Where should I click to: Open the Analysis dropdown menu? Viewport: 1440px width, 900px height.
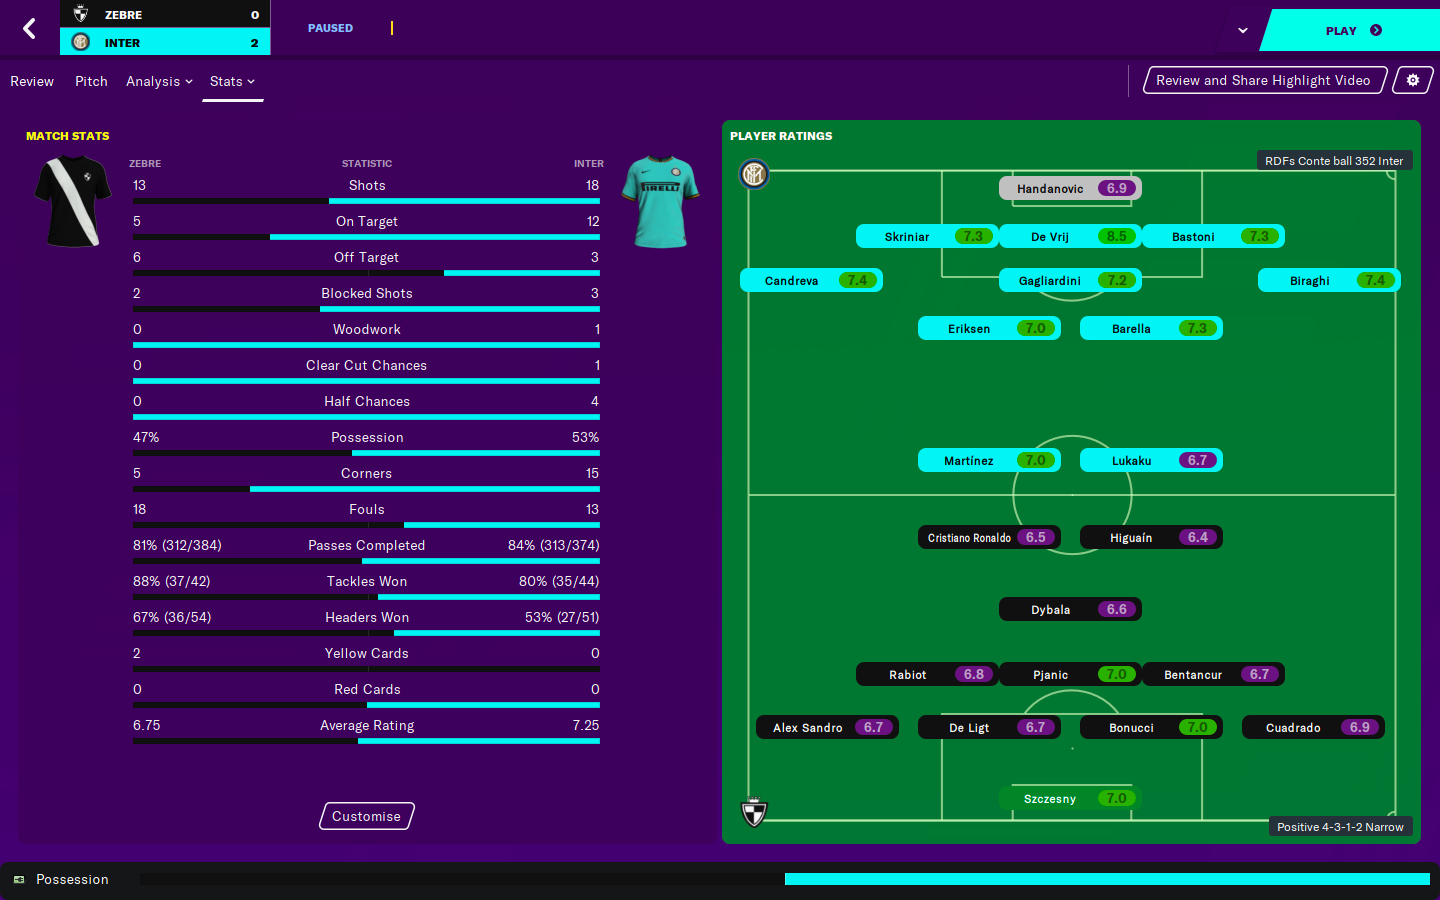coord(159,81)
